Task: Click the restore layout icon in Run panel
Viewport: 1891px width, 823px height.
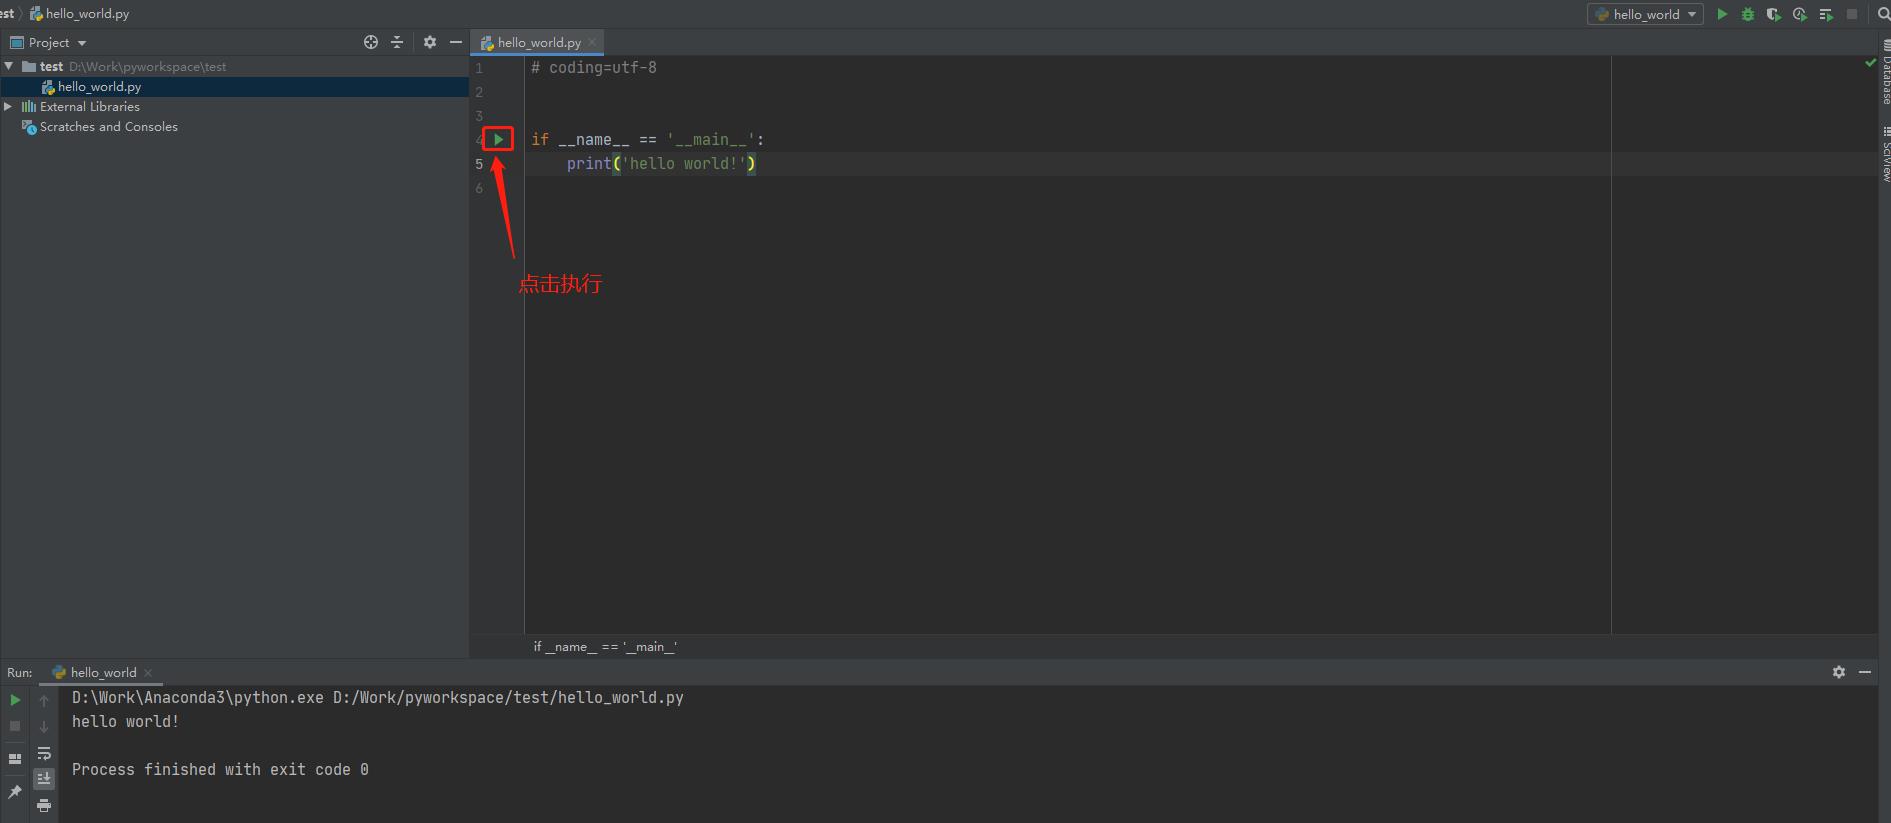Action: 15,759
